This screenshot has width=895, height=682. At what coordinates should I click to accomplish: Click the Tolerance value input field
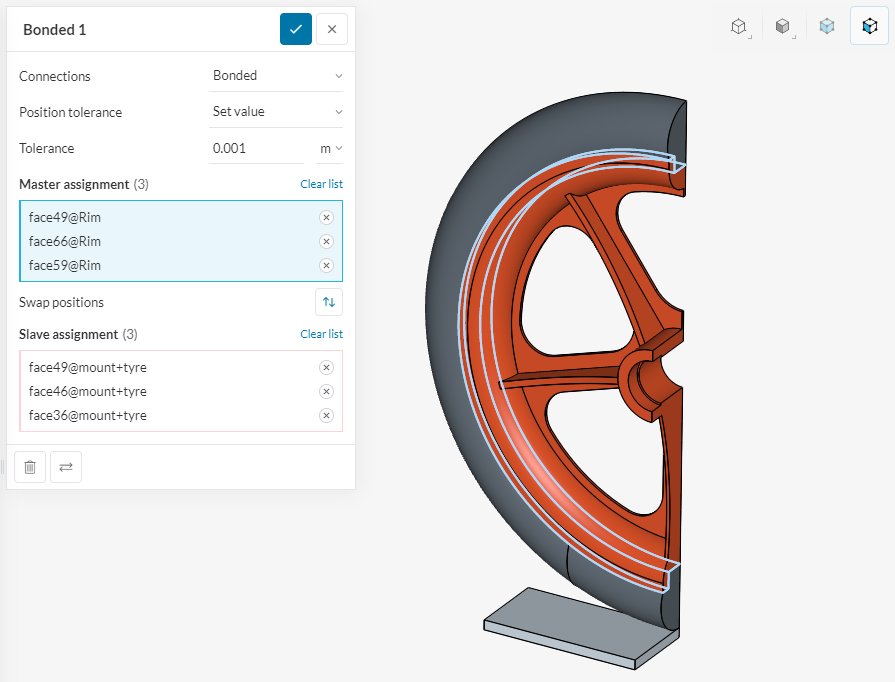(255, 149)
